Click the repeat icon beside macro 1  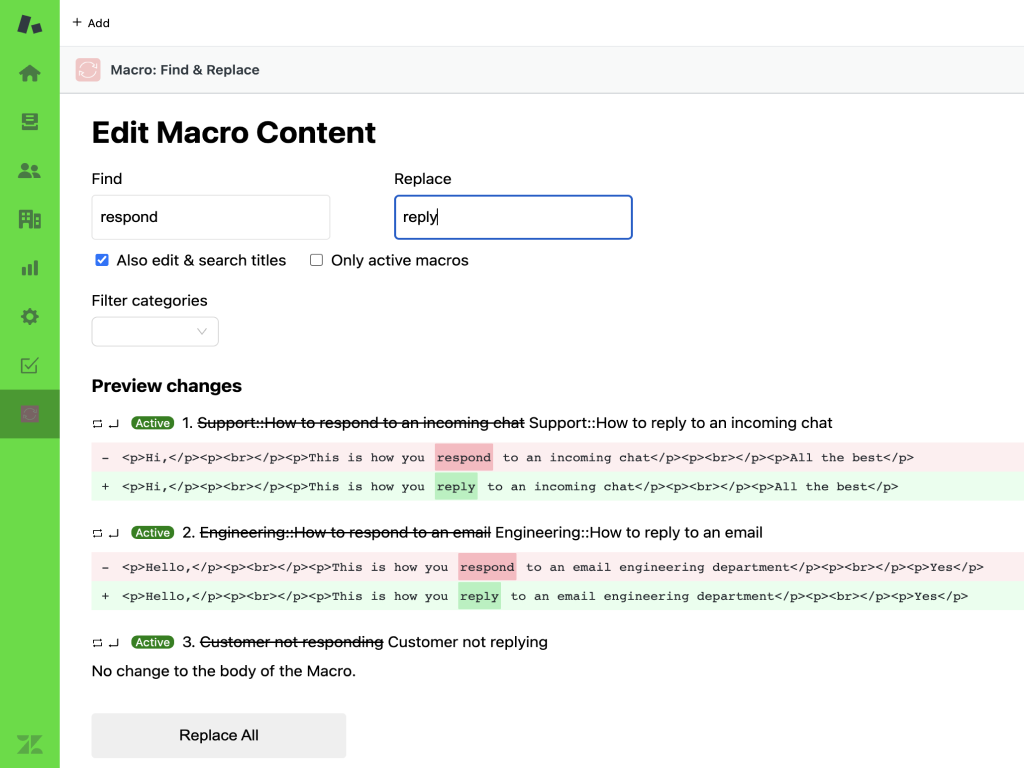point(97,424)
